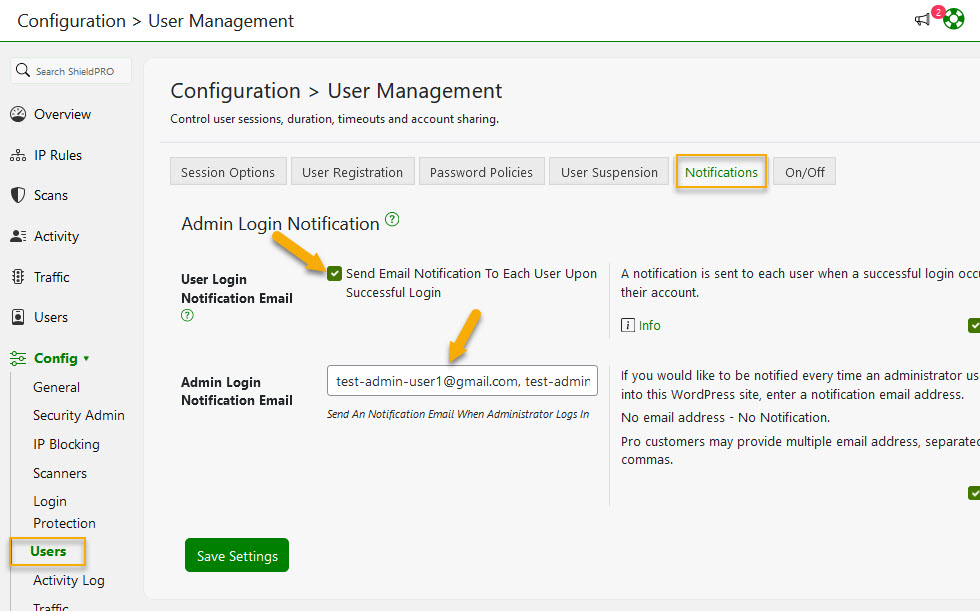Open the ShieldPRO search box
The height and width of the screenshot is (611, 980).
point(70,70)
